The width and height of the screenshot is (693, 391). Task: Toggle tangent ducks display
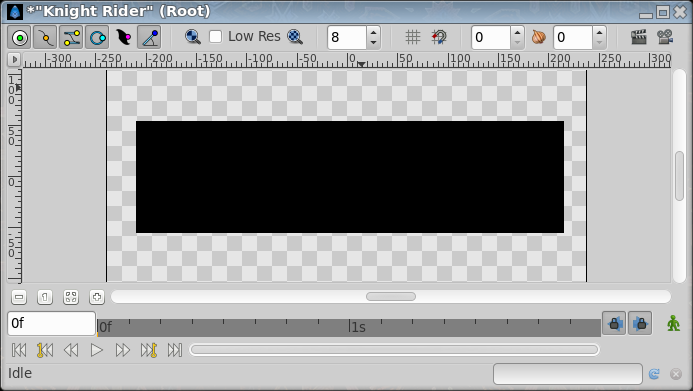72,38
